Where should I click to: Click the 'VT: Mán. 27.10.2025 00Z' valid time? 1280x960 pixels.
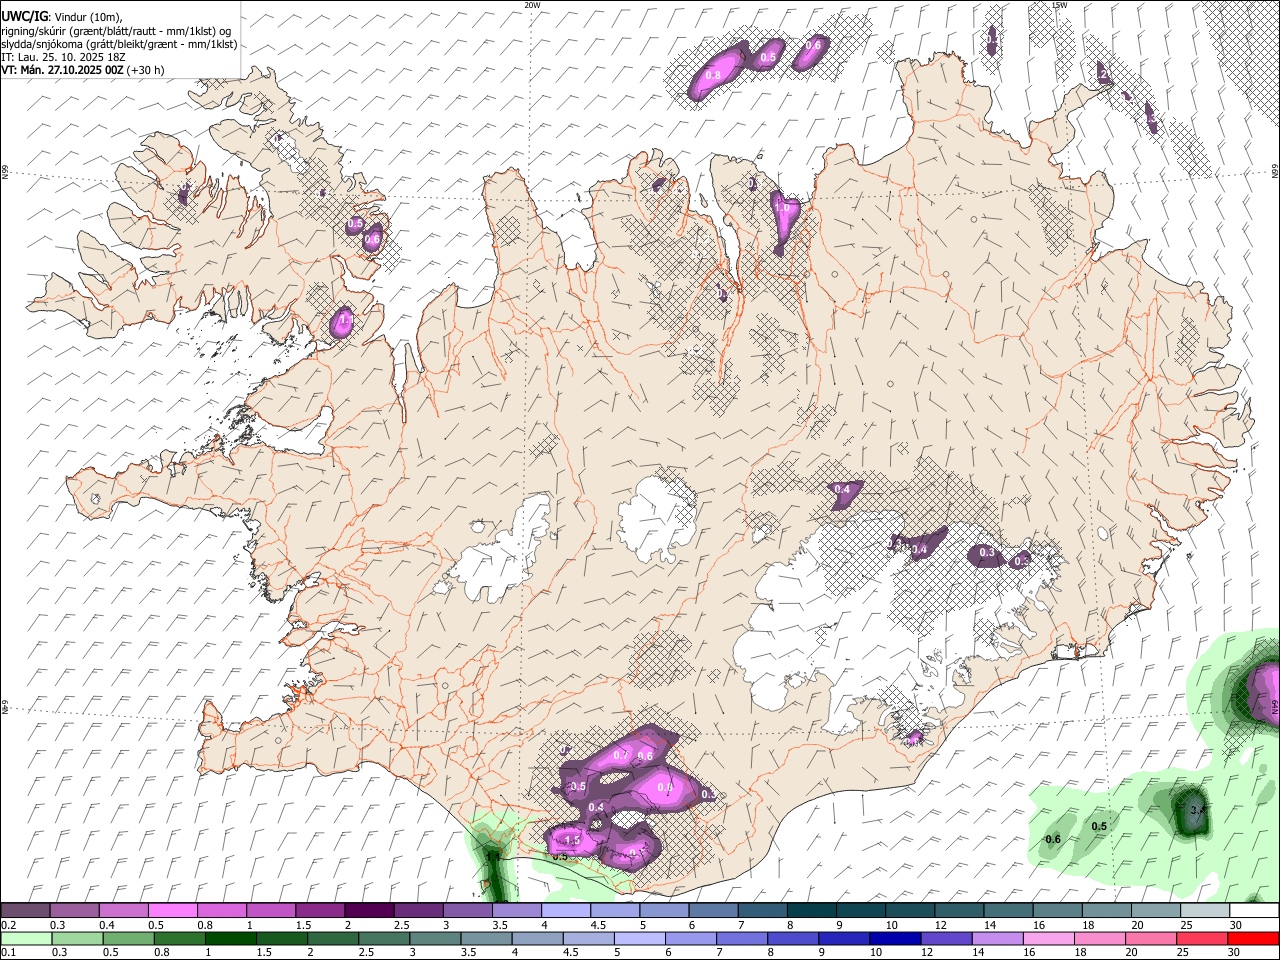62,70
